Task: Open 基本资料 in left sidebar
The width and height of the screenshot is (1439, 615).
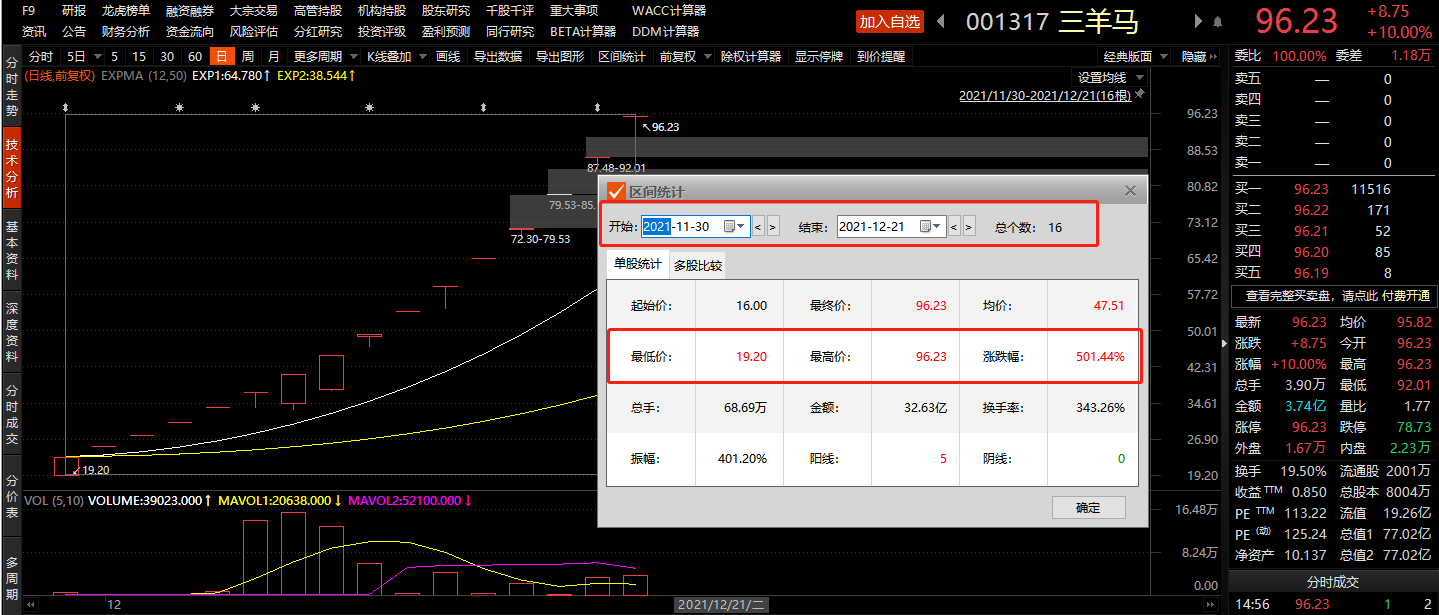Action: 12,250
